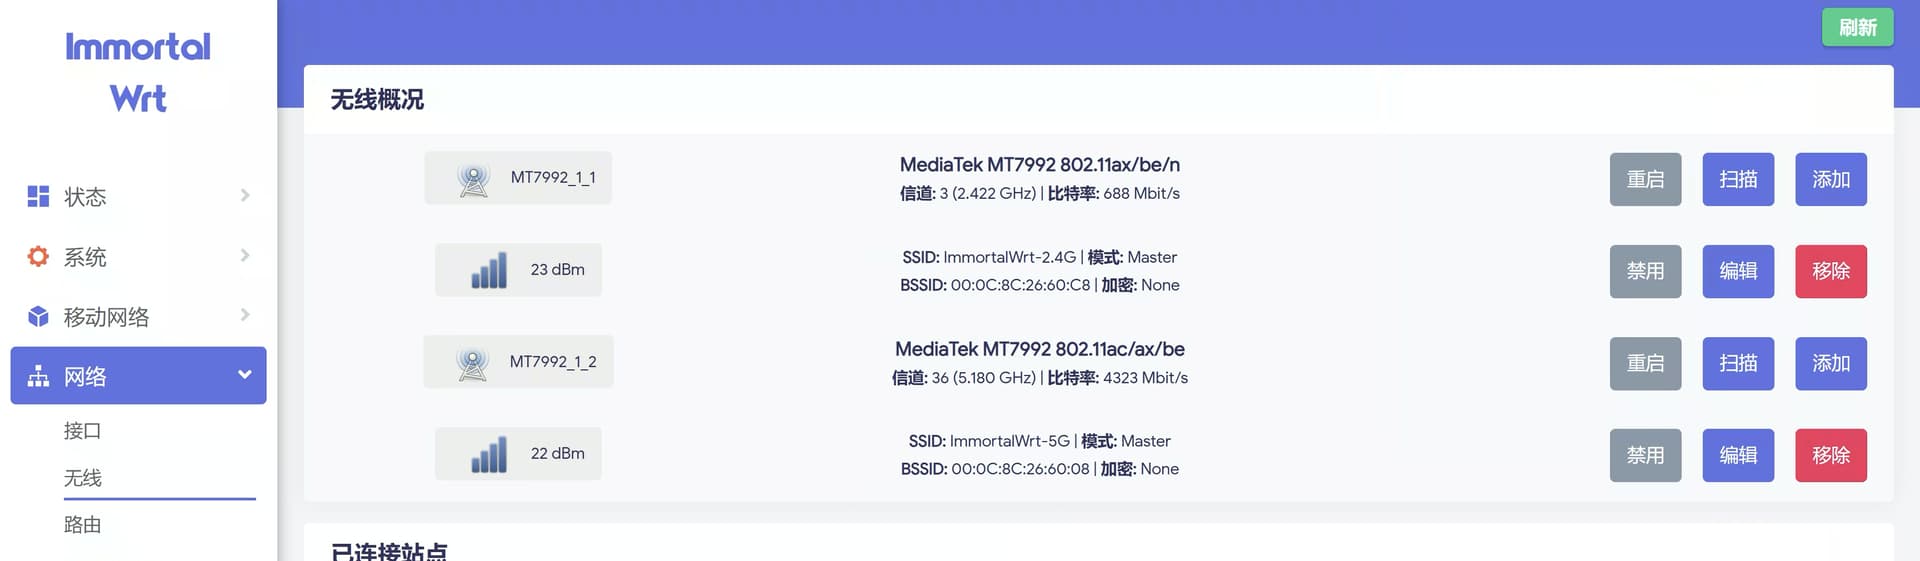
Task: Click the MT7992_1_1 radio antenna icon
Action: tap(473, 179)
